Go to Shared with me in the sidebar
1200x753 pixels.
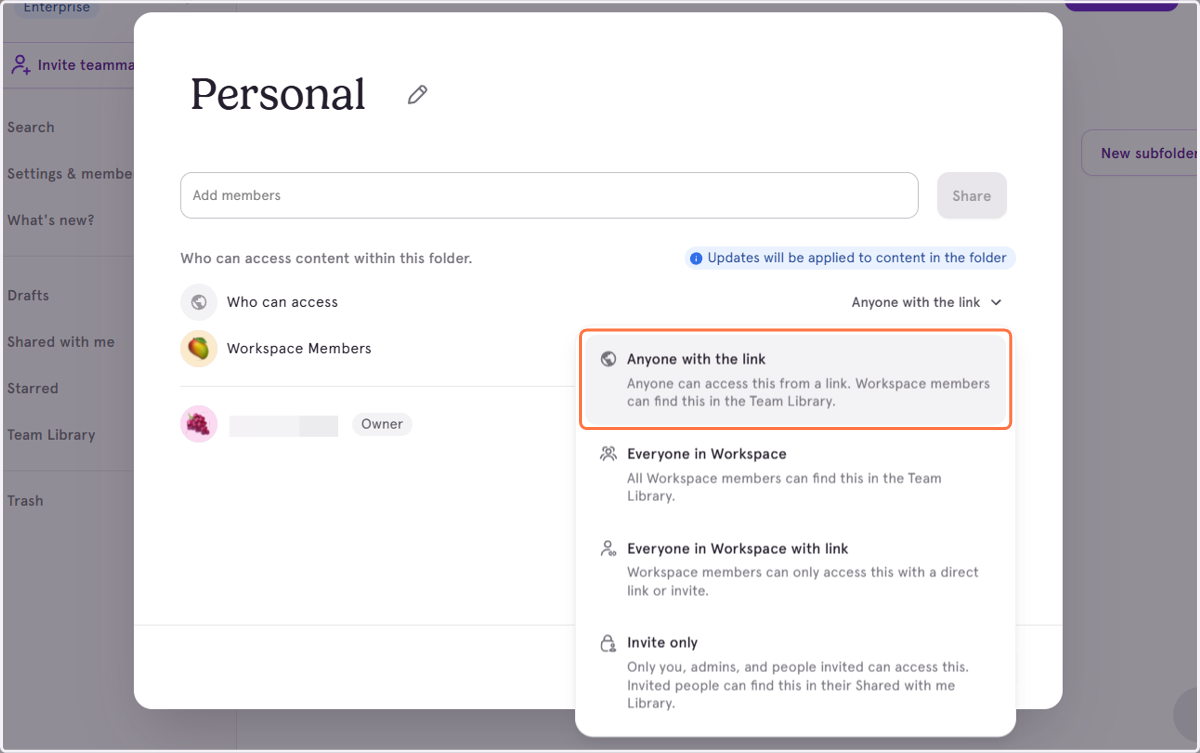click(x=61, y=342)
